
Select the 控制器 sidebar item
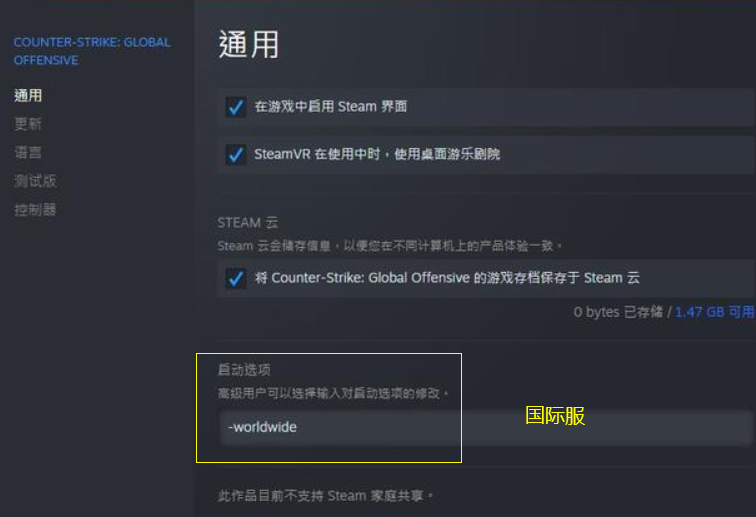35,210
